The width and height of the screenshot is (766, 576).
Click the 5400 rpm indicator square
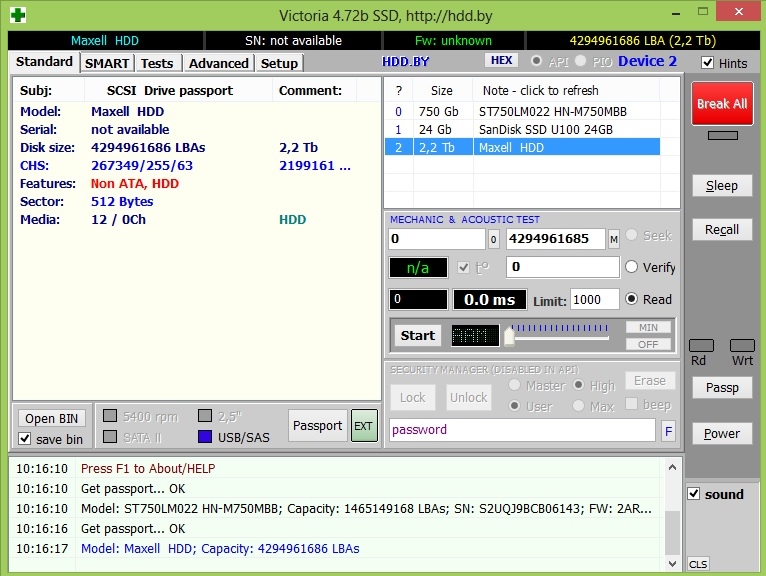pos(110,416)
